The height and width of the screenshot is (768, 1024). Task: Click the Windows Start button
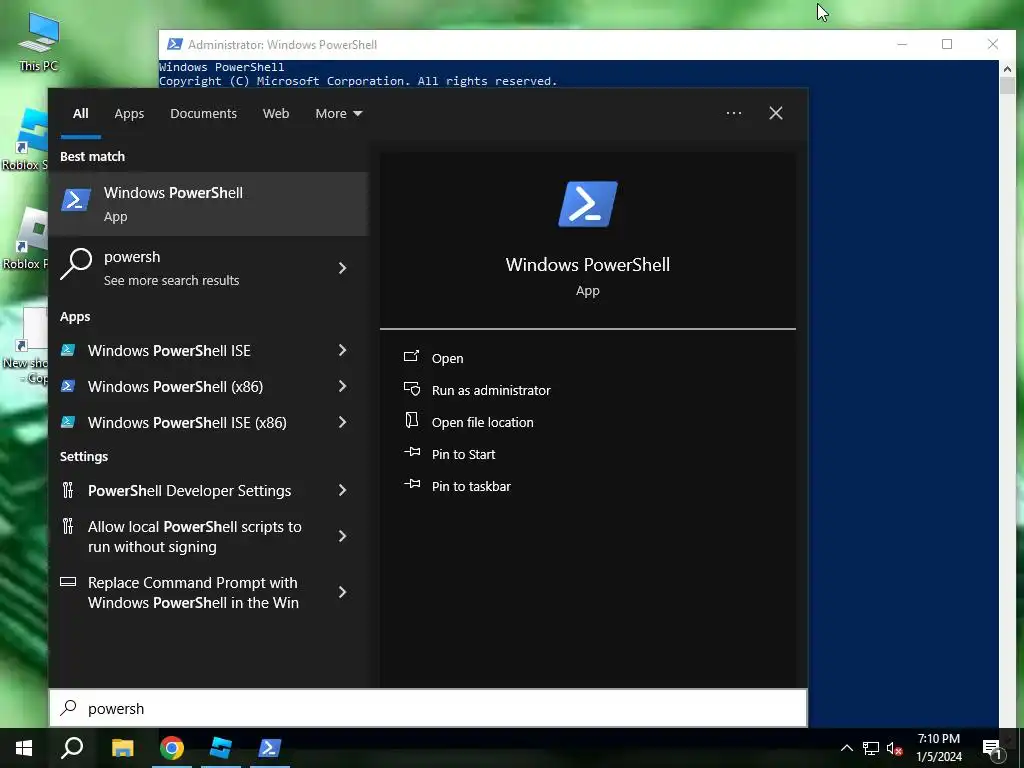[24, 748]
